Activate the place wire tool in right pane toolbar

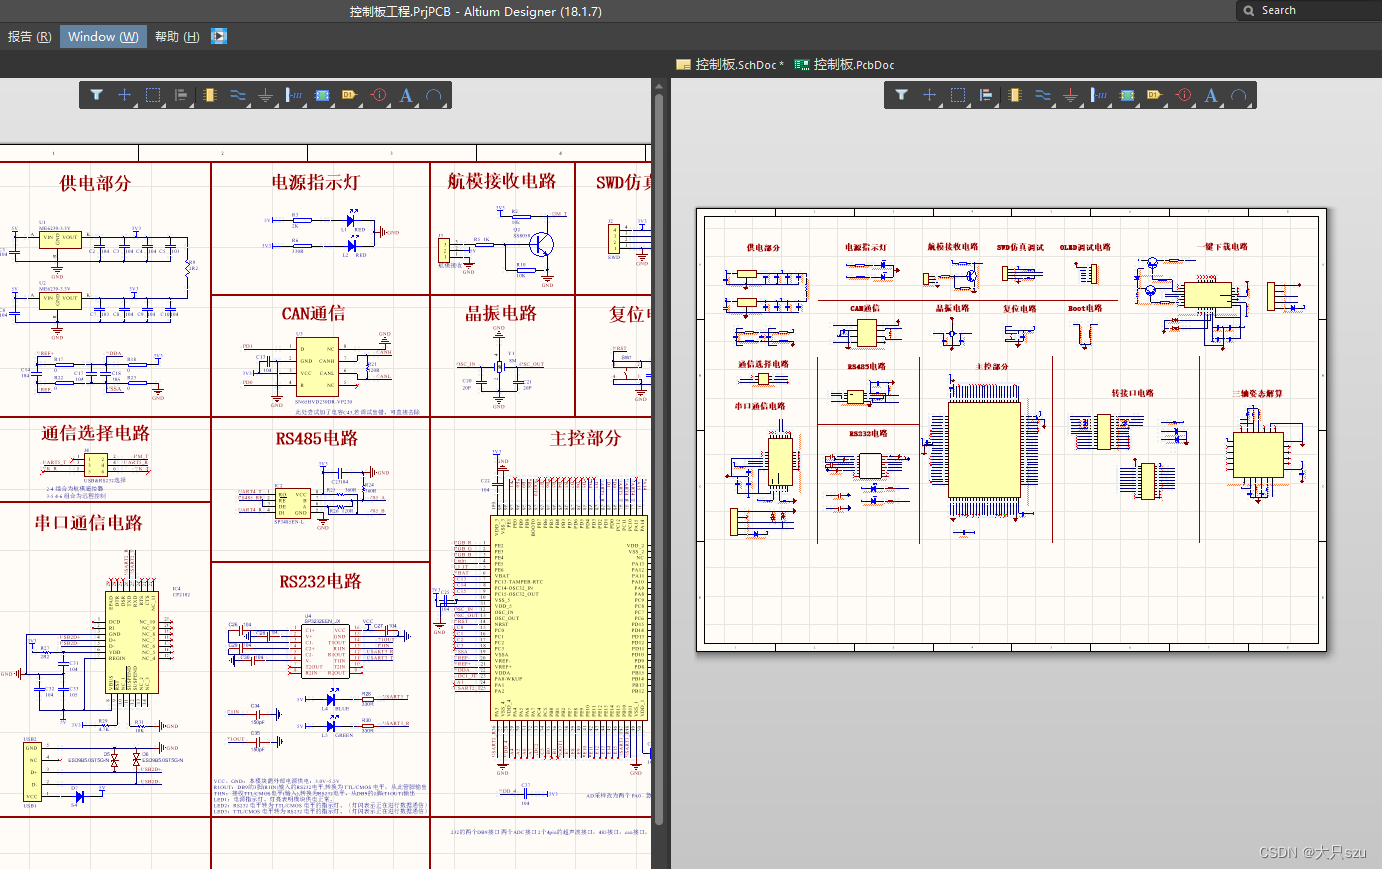click(x=1043, y=95)
